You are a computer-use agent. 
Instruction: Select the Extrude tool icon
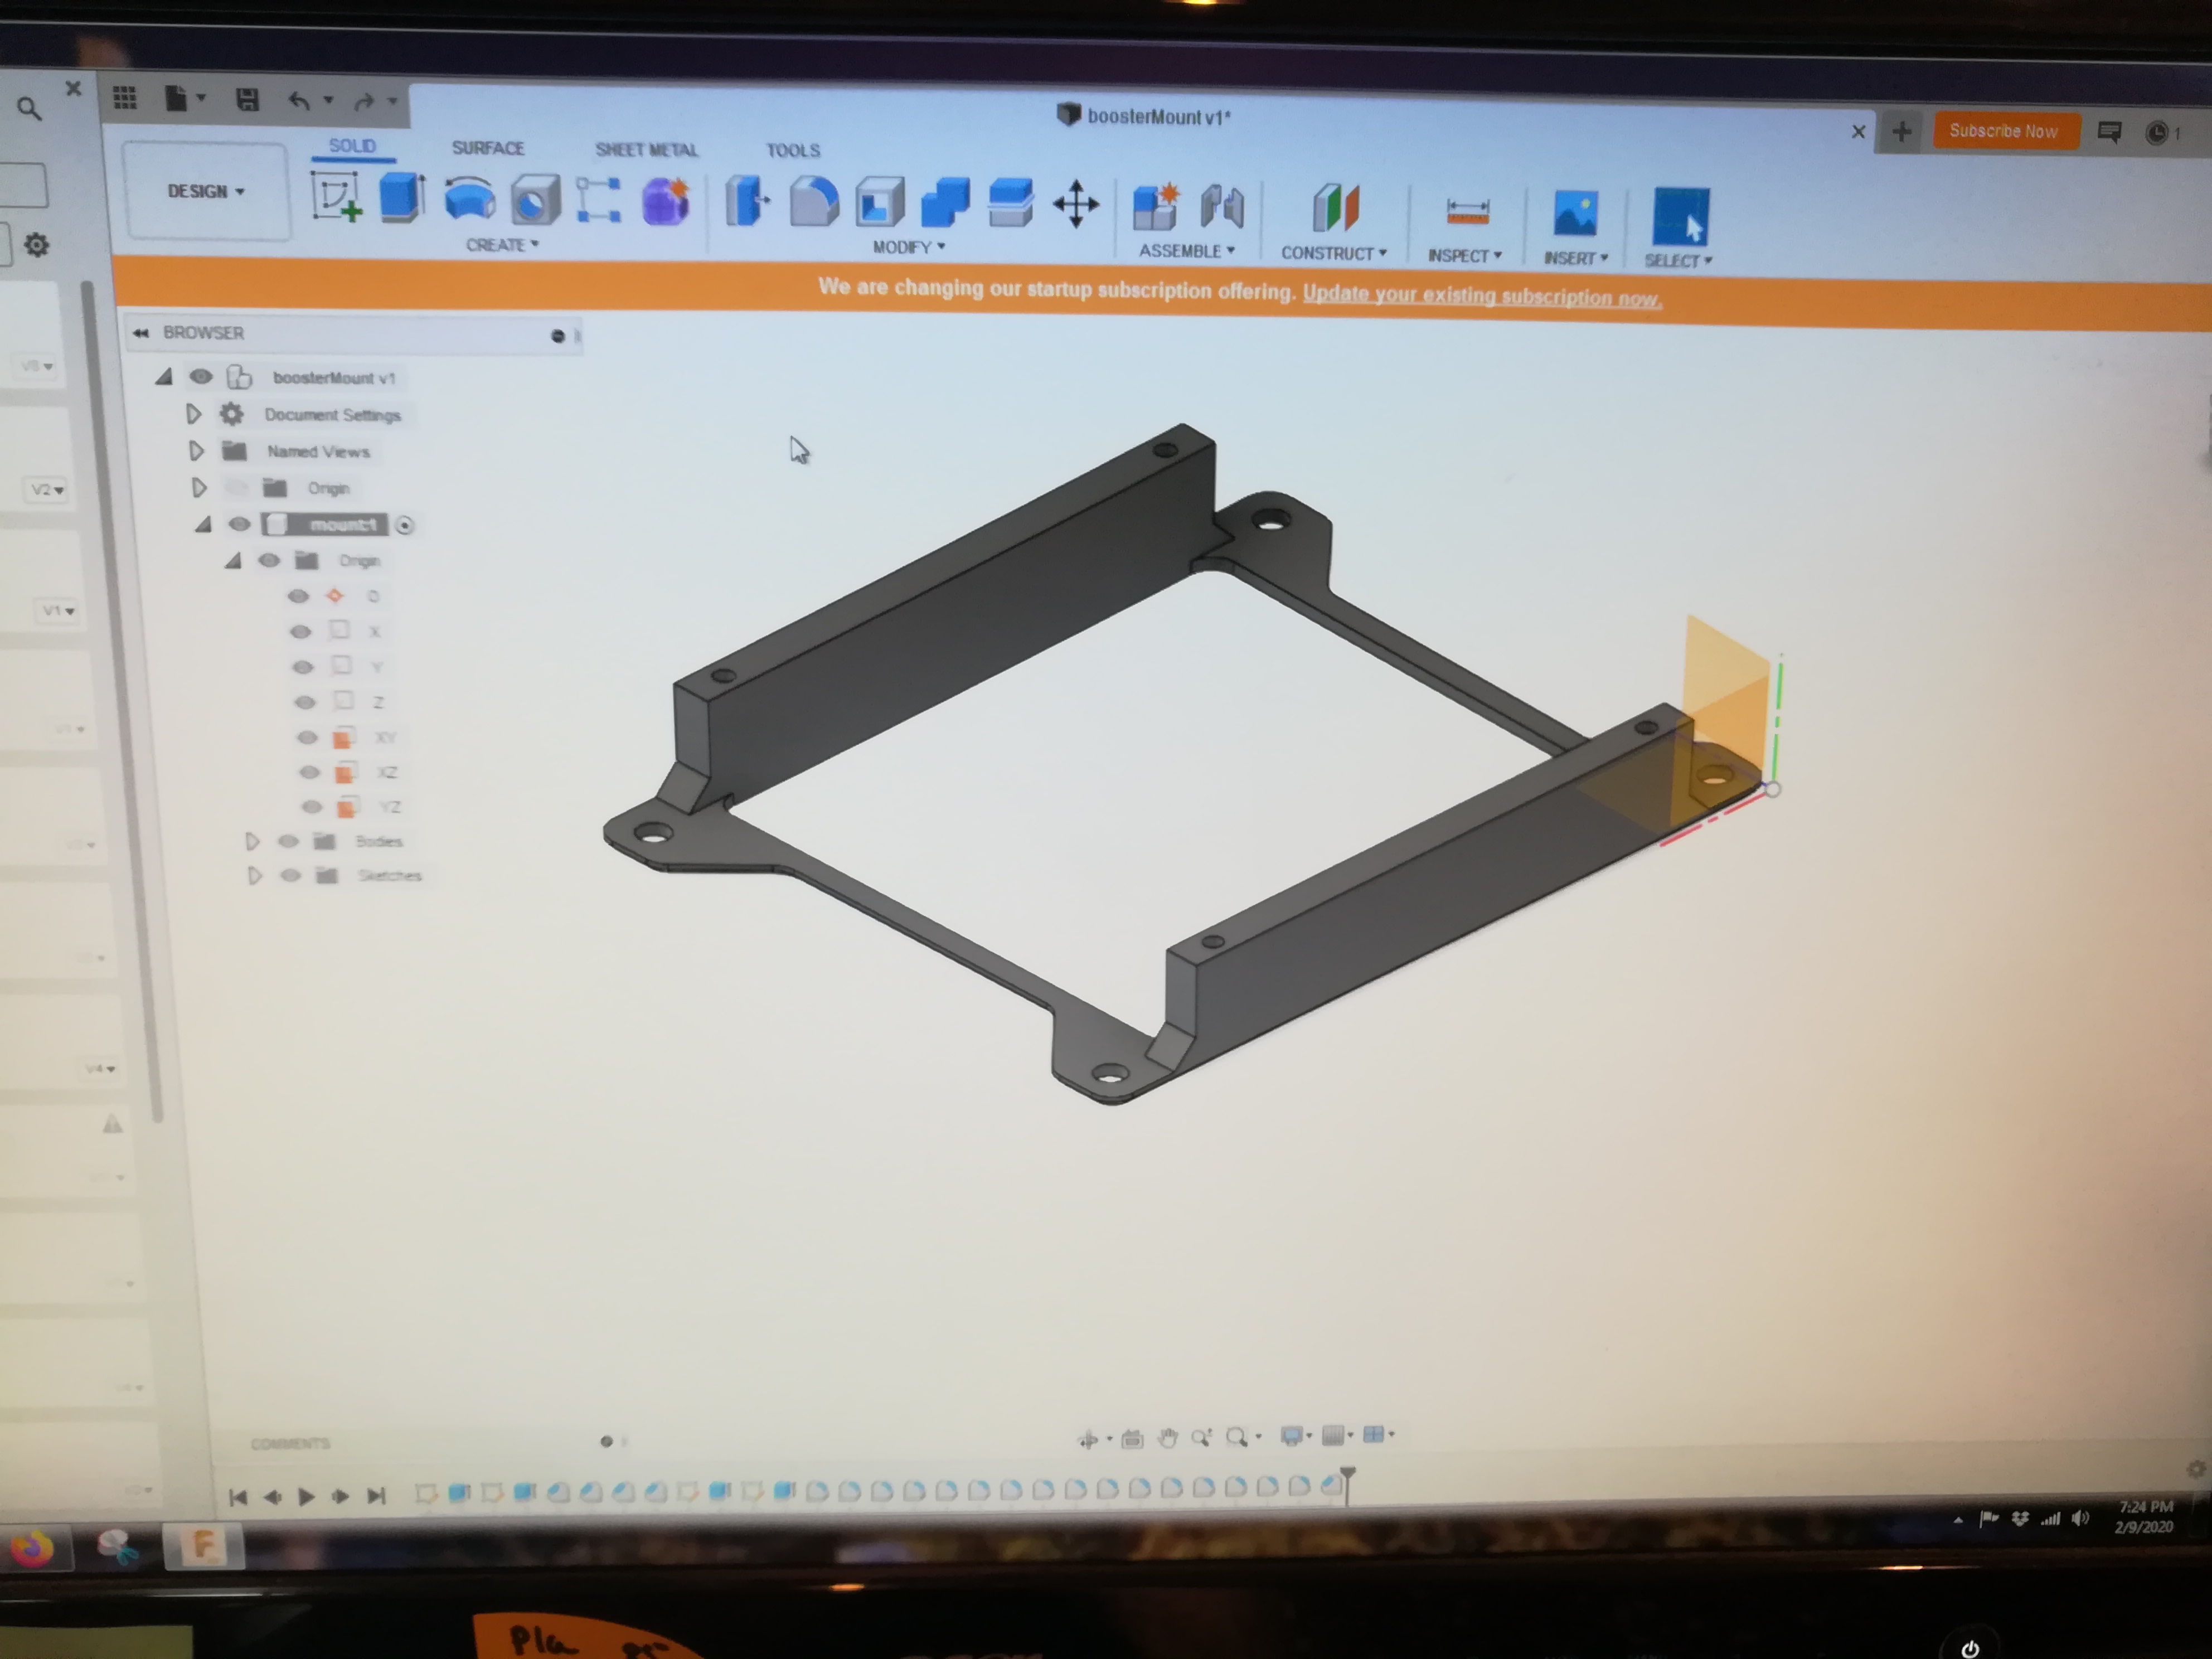[402, 197]
